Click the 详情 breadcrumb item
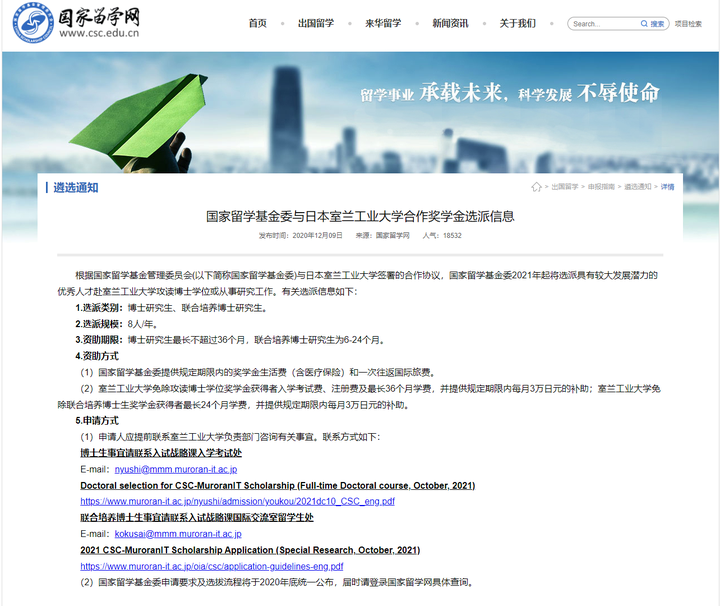Screen dimensions: 720x606 point(667,187)
